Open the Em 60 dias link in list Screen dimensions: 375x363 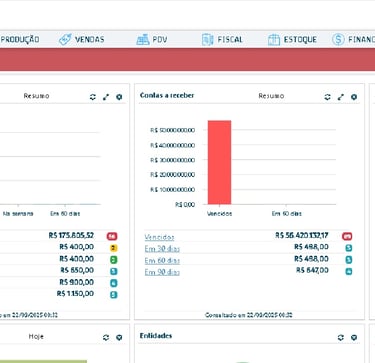(x=162, y=260)
